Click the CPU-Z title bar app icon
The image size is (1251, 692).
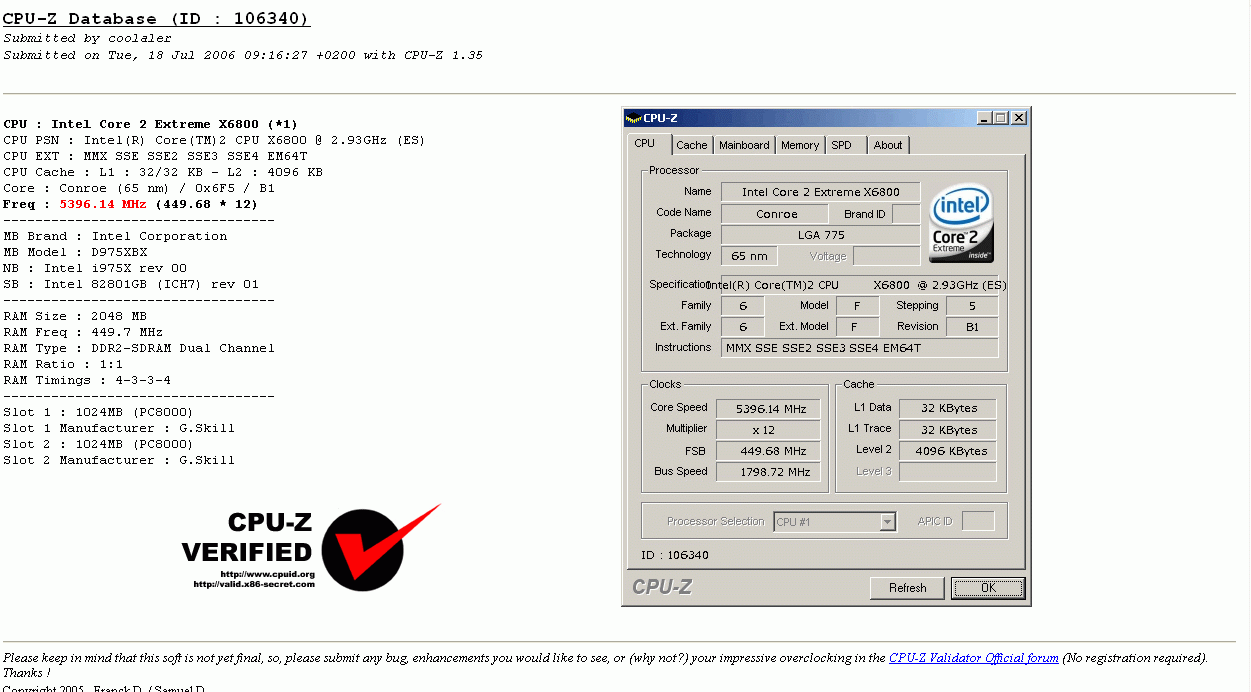click(x=633, y=118)
